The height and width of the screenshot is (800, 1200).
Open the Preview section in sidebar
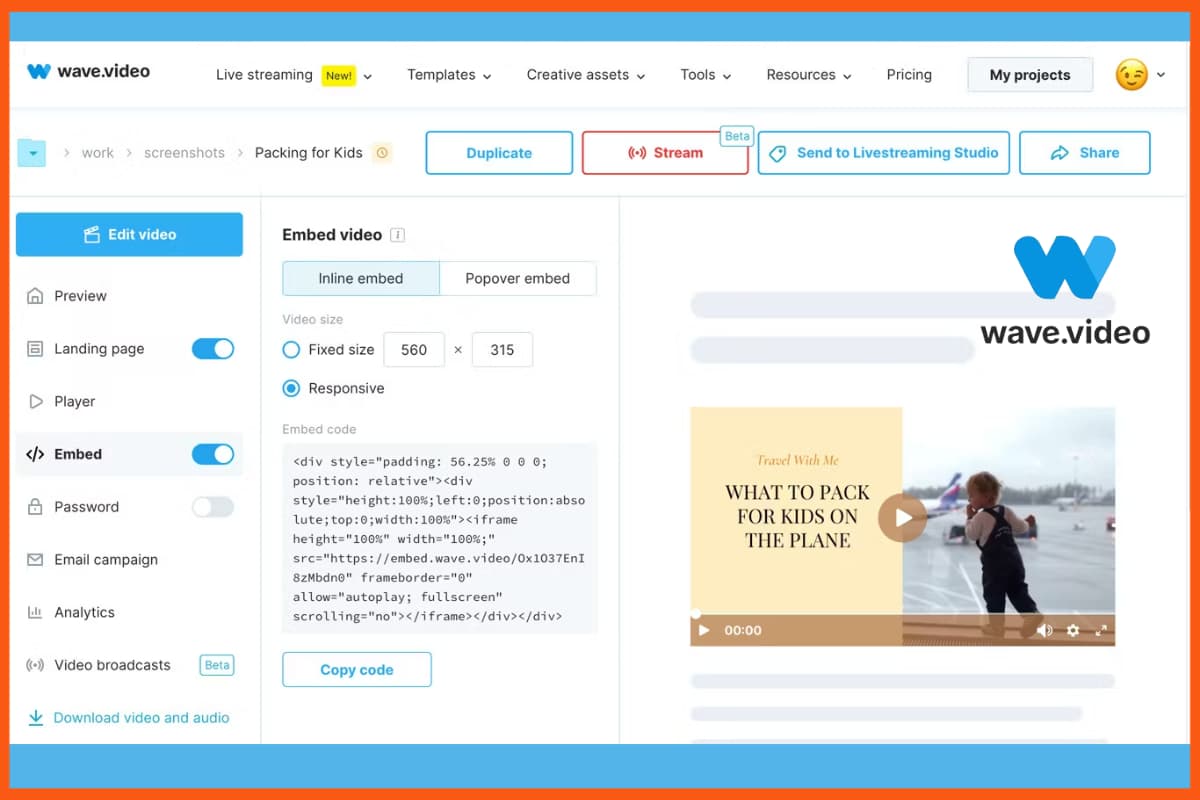coord(80,295)
